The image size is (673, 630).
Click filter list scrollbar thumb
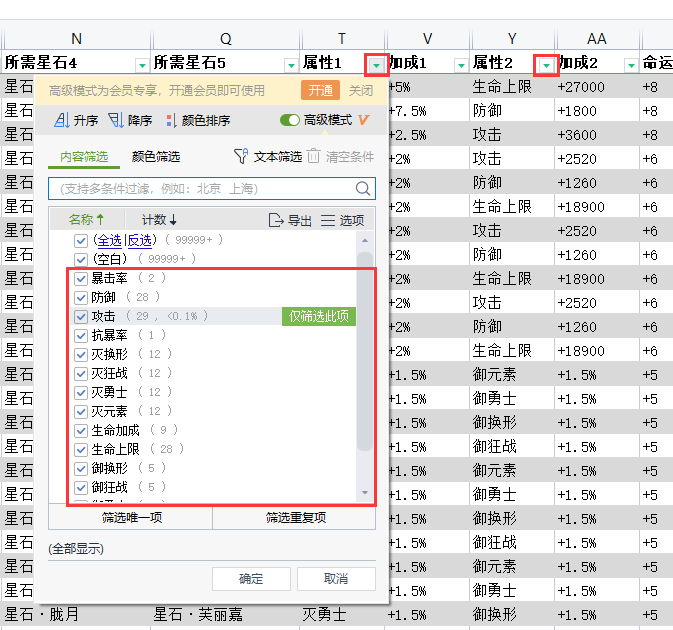point(364,352)
